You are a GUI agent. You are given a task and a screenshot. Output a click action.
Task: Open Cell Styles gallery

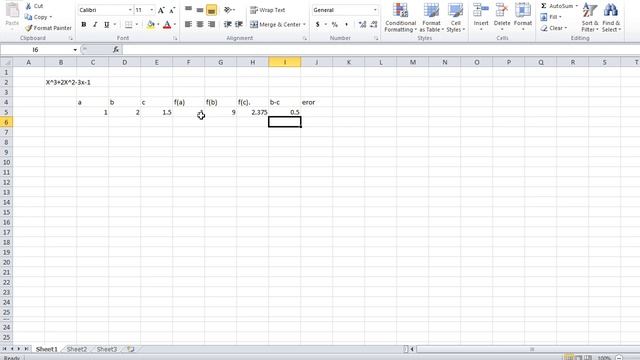click(455, 18)
